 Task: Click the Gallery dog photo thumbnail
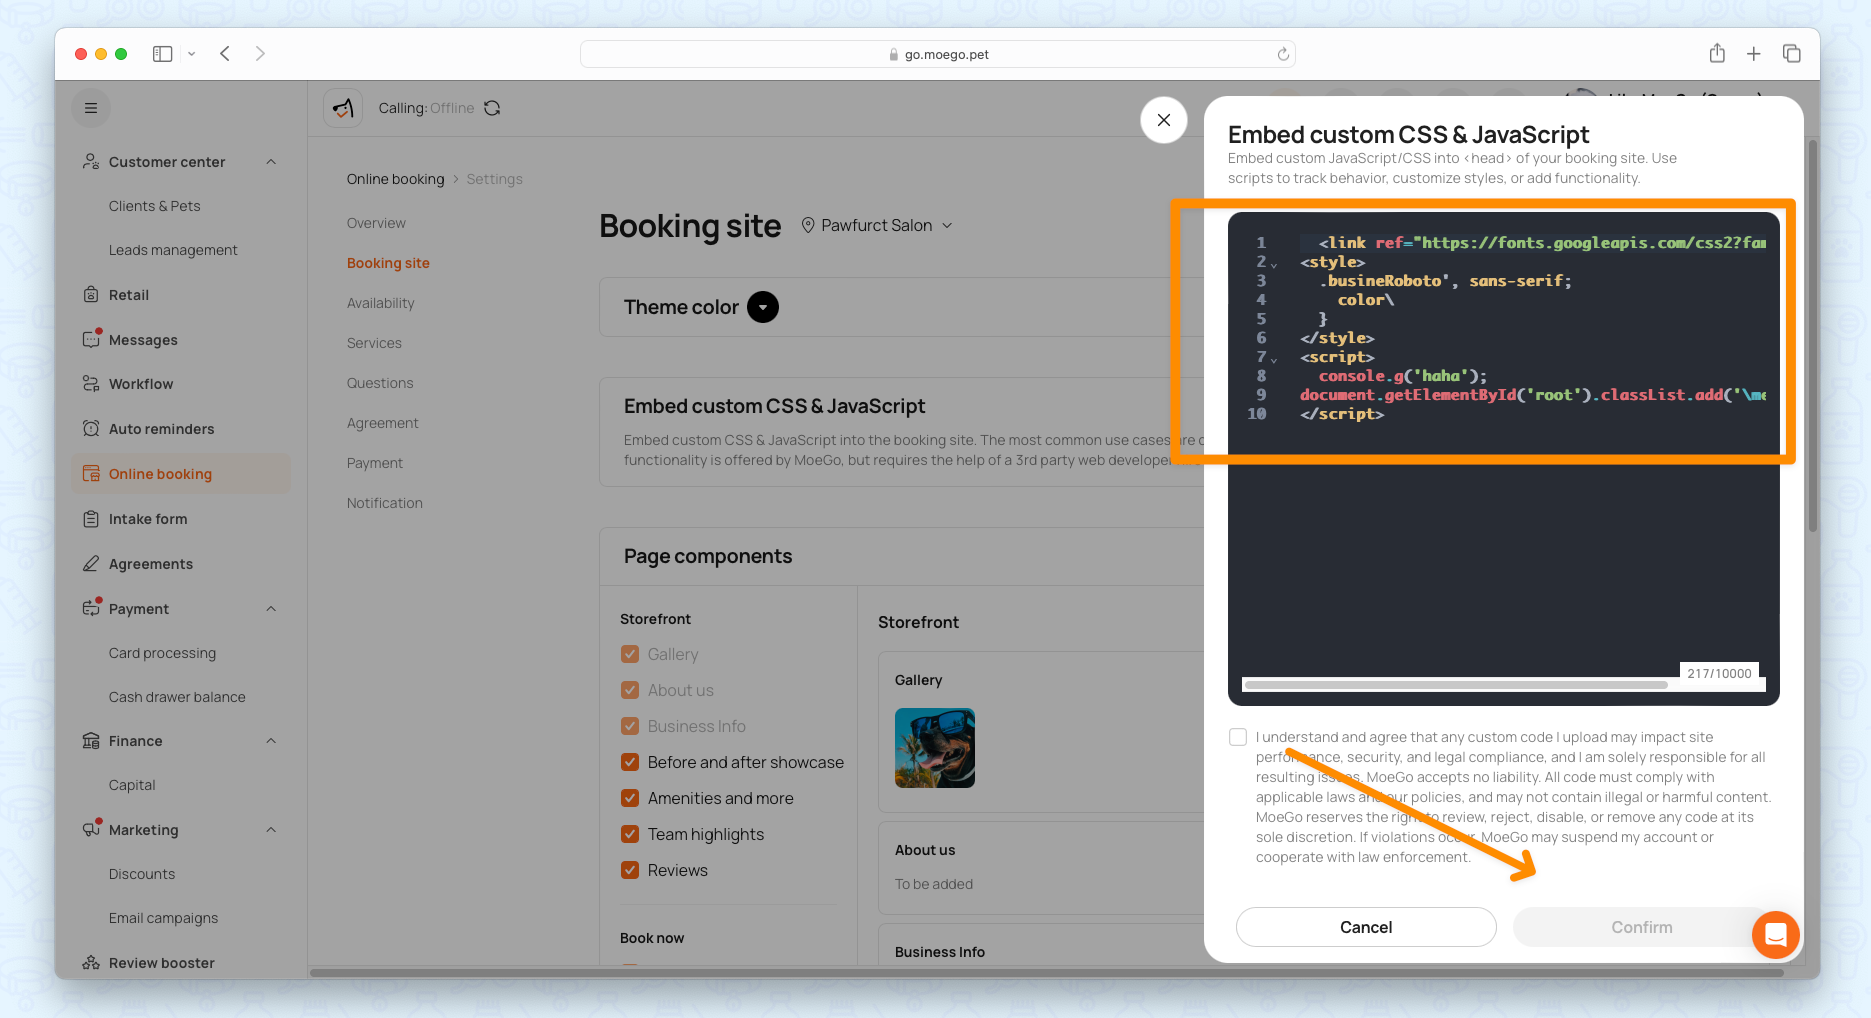point(935,748)
